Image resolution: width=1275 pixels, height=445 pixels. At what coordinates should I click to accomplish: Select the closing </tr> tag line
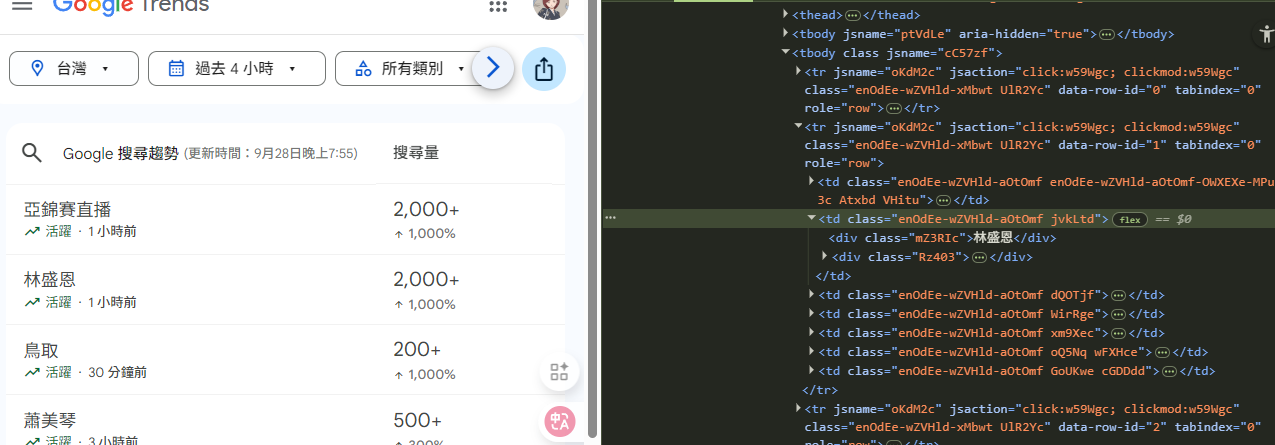(820, 390)
